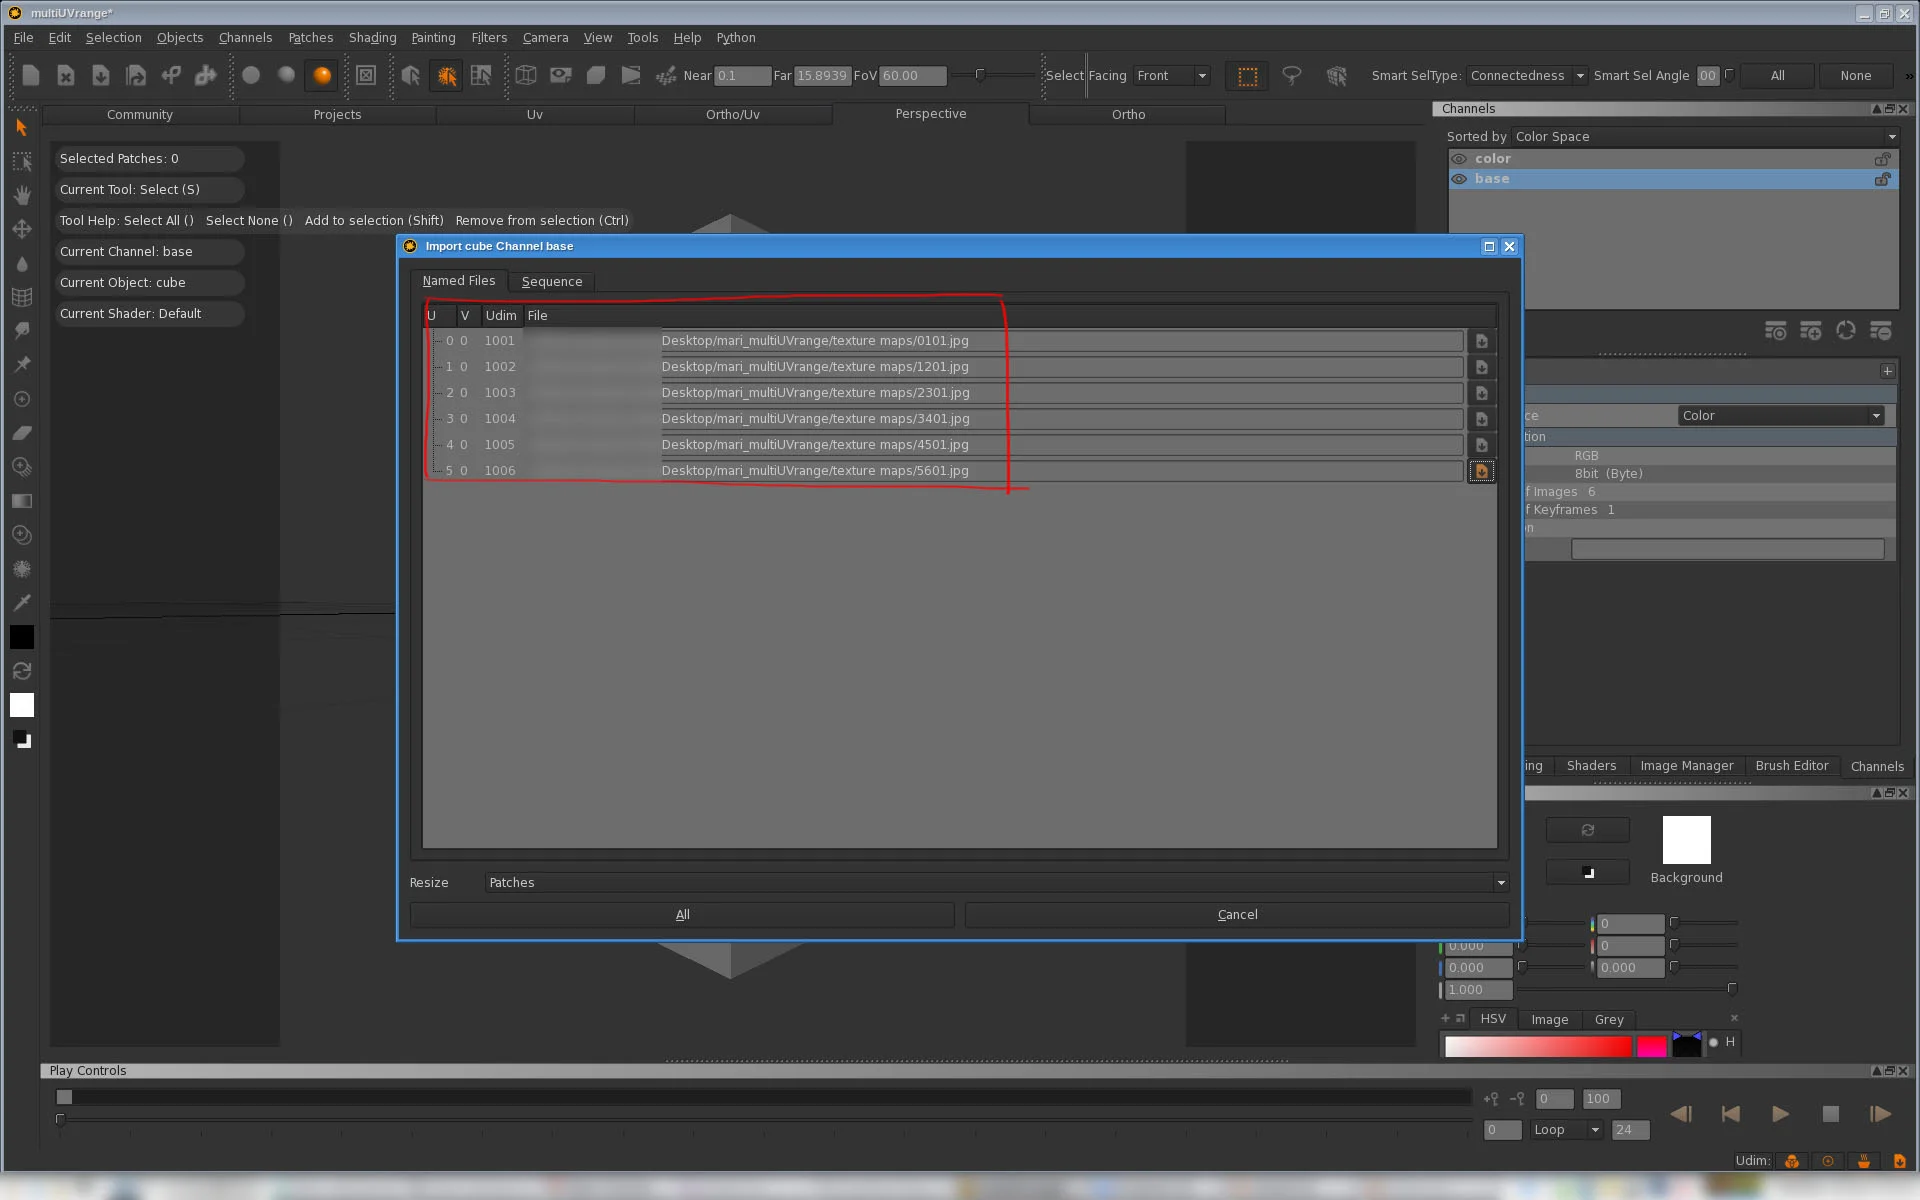Expand plus button in channel info panel

point(1887,371)
